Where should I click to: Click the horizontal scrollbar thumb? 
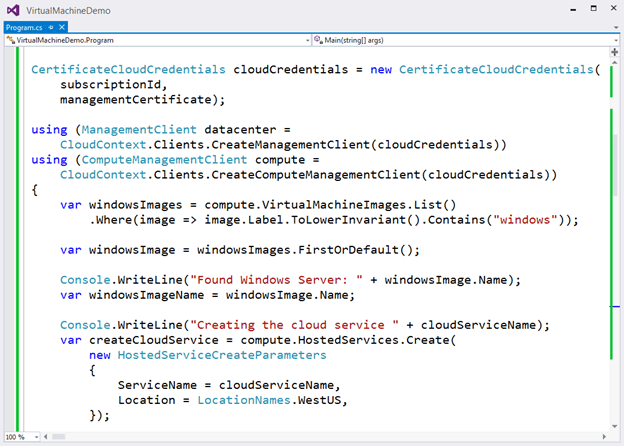[58, 437]
